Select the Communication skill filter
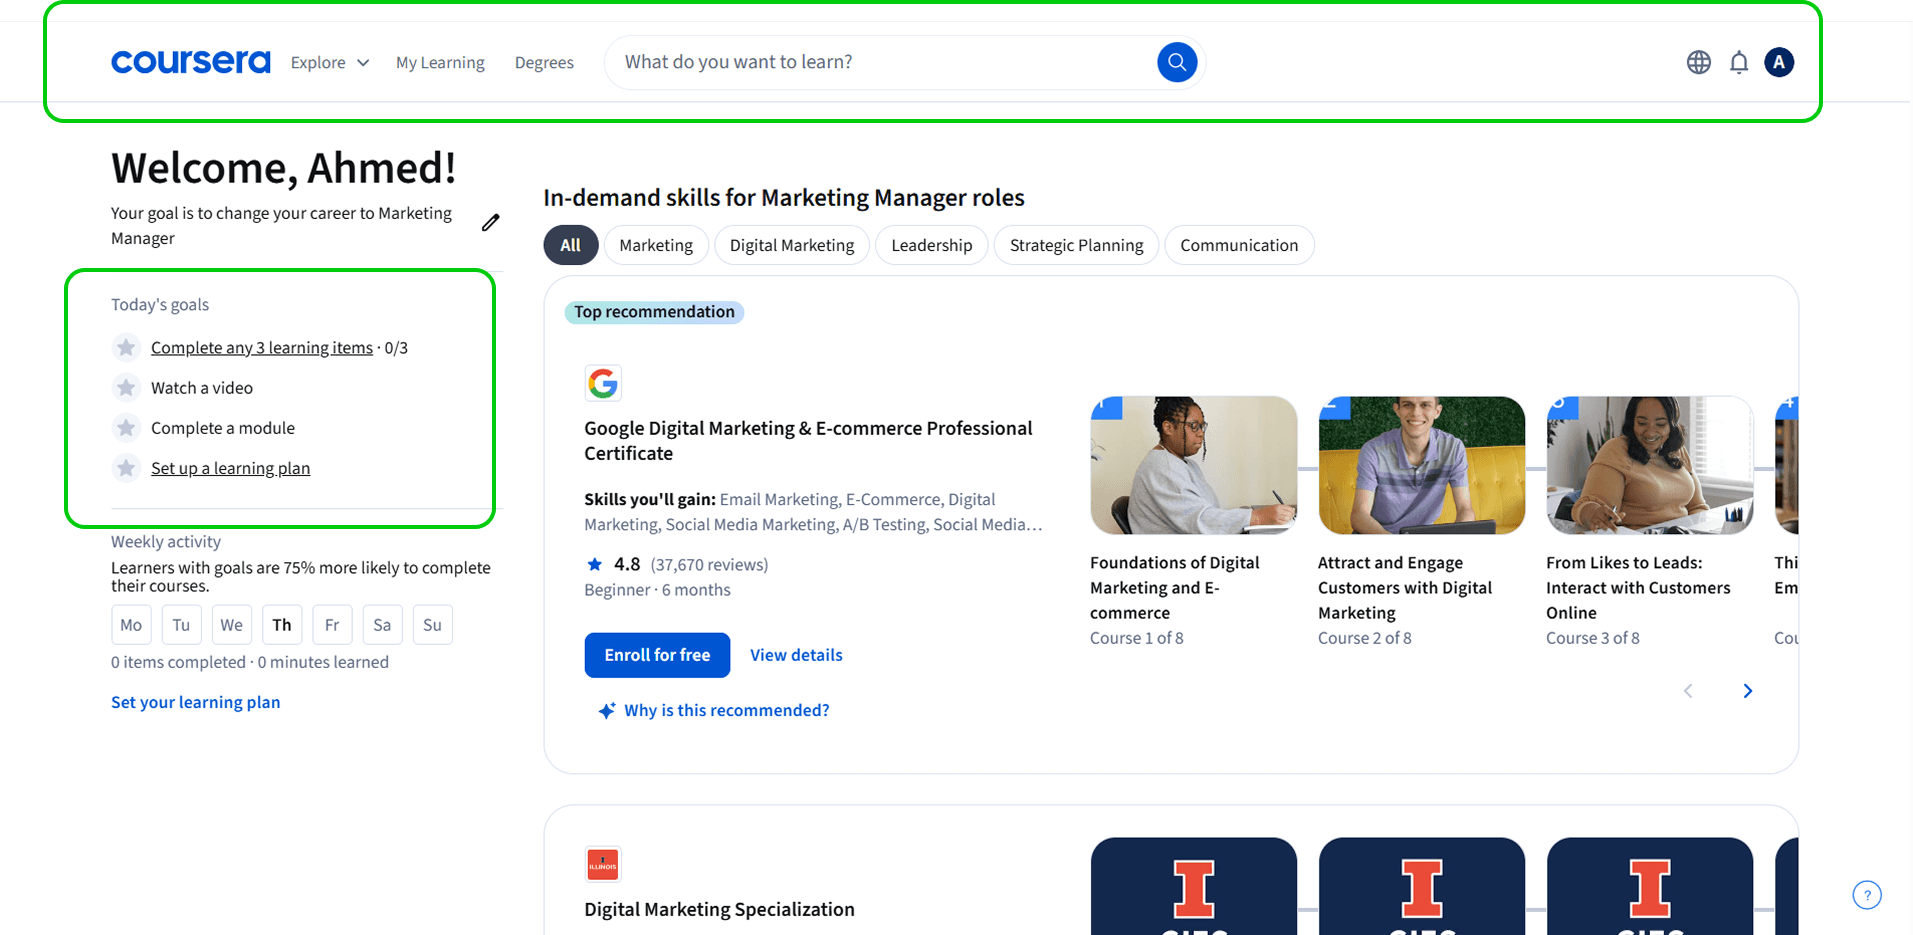1913x935 pixels. tap(1239, 245)
